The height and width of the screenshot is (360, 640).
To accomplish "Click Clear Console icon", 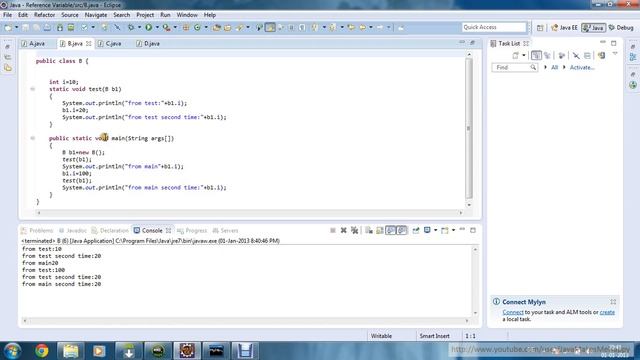I will (x=369, y=231).
